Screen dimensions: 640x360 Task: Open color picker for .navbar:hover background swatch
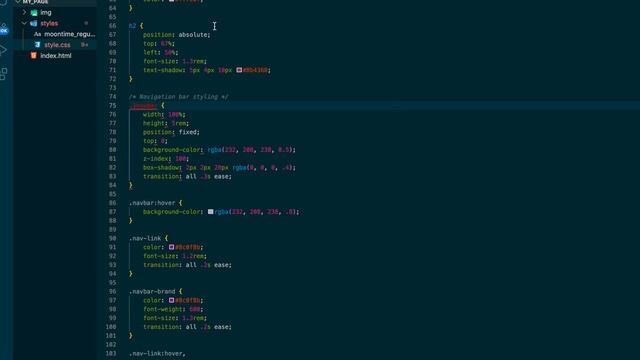tap(210, 212)
